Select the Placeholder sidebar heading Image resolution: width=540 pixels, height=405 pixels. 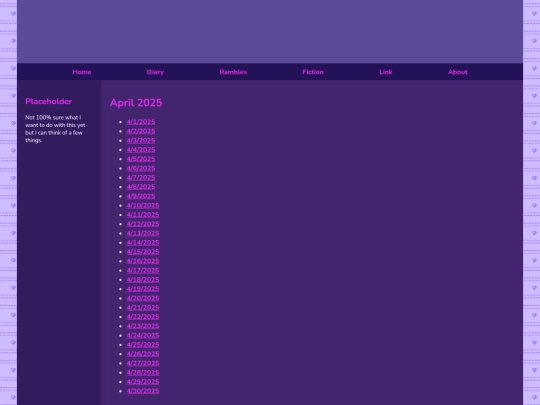(49, 102)
